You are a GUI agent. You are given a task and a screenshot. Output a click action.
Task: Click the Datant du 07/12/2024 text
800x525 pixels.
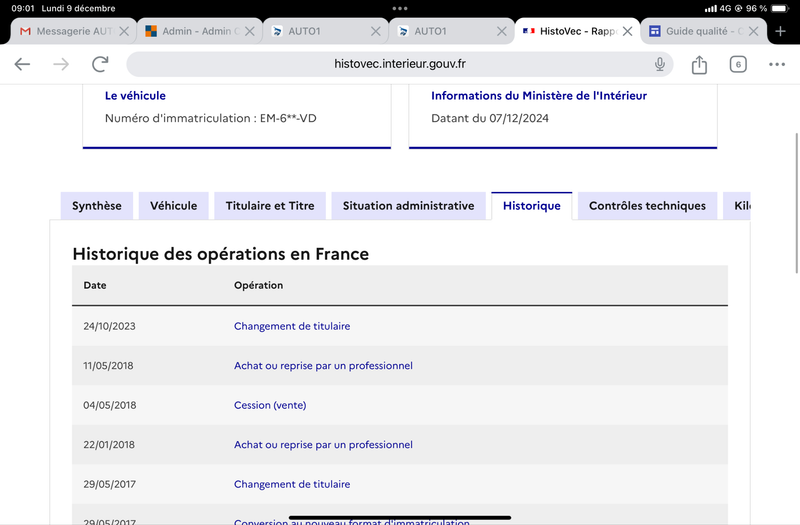click(x=490, y=118)
